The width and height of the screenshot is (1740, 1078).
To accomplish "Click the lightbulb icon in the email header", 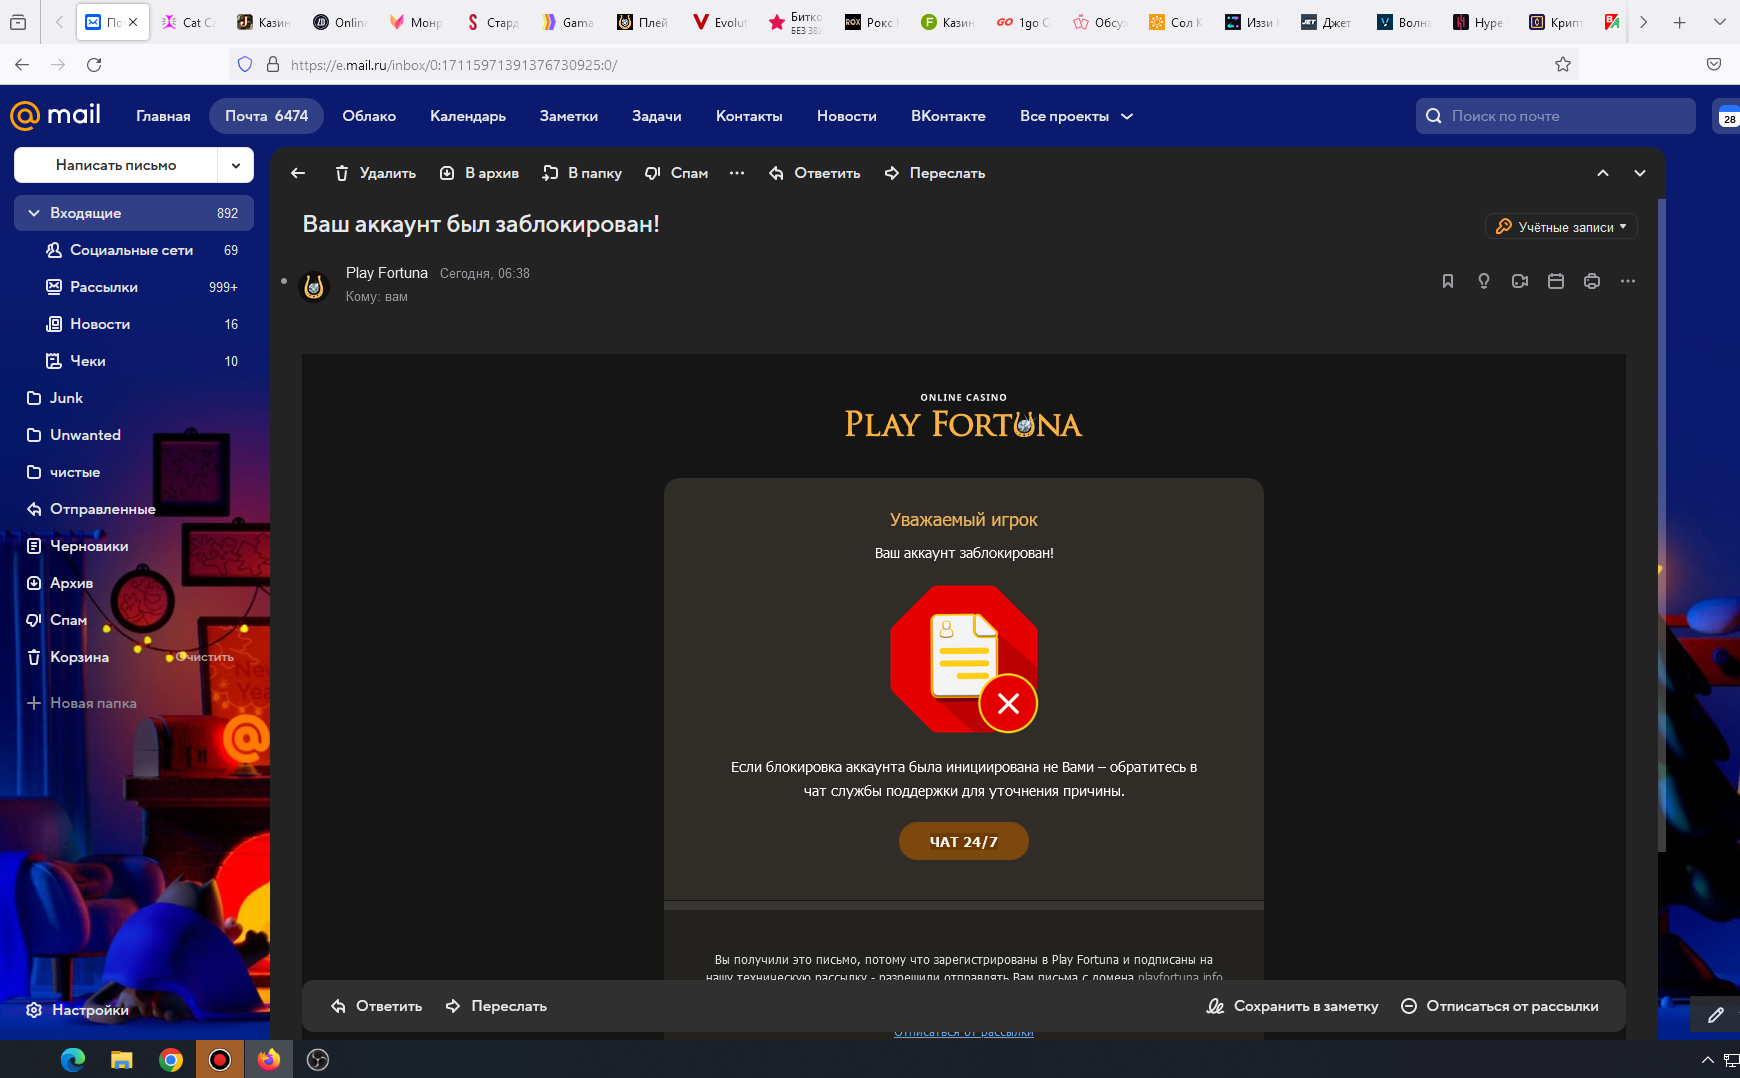I will (1483, 281).
